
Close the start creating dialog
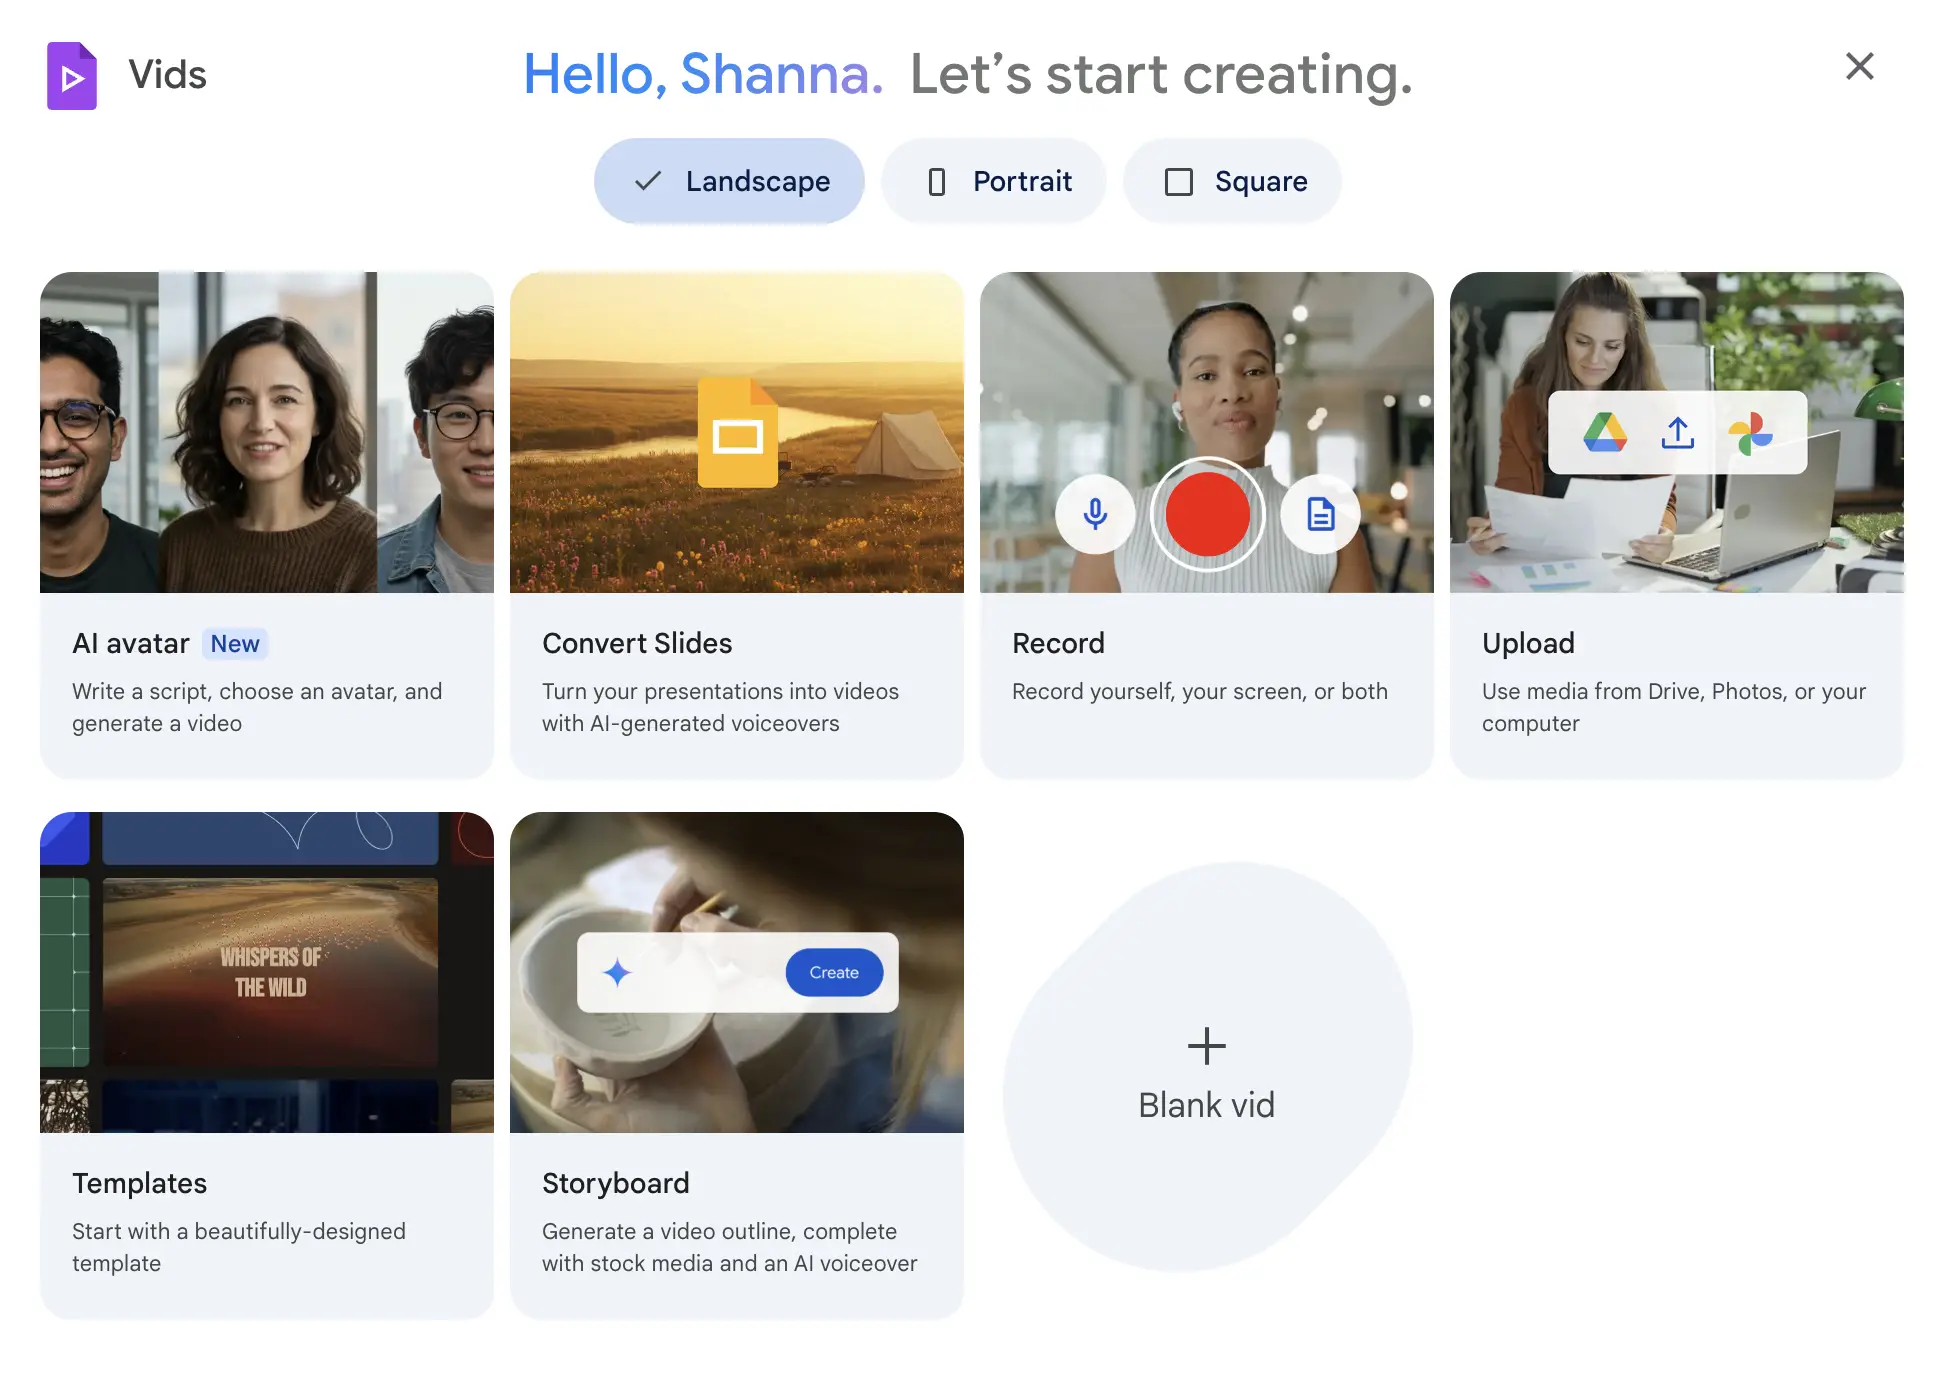(x=1859, y=67)
